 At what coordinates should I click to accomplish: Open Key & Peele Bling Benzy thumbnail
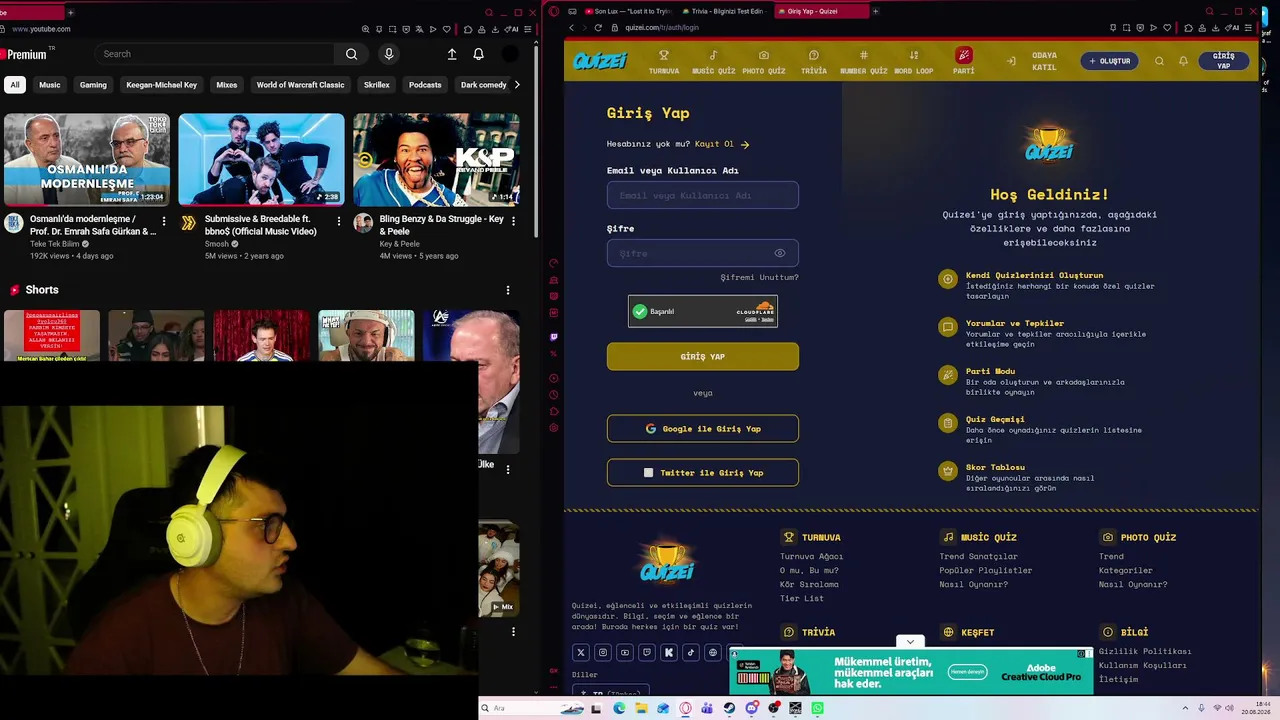436,159
